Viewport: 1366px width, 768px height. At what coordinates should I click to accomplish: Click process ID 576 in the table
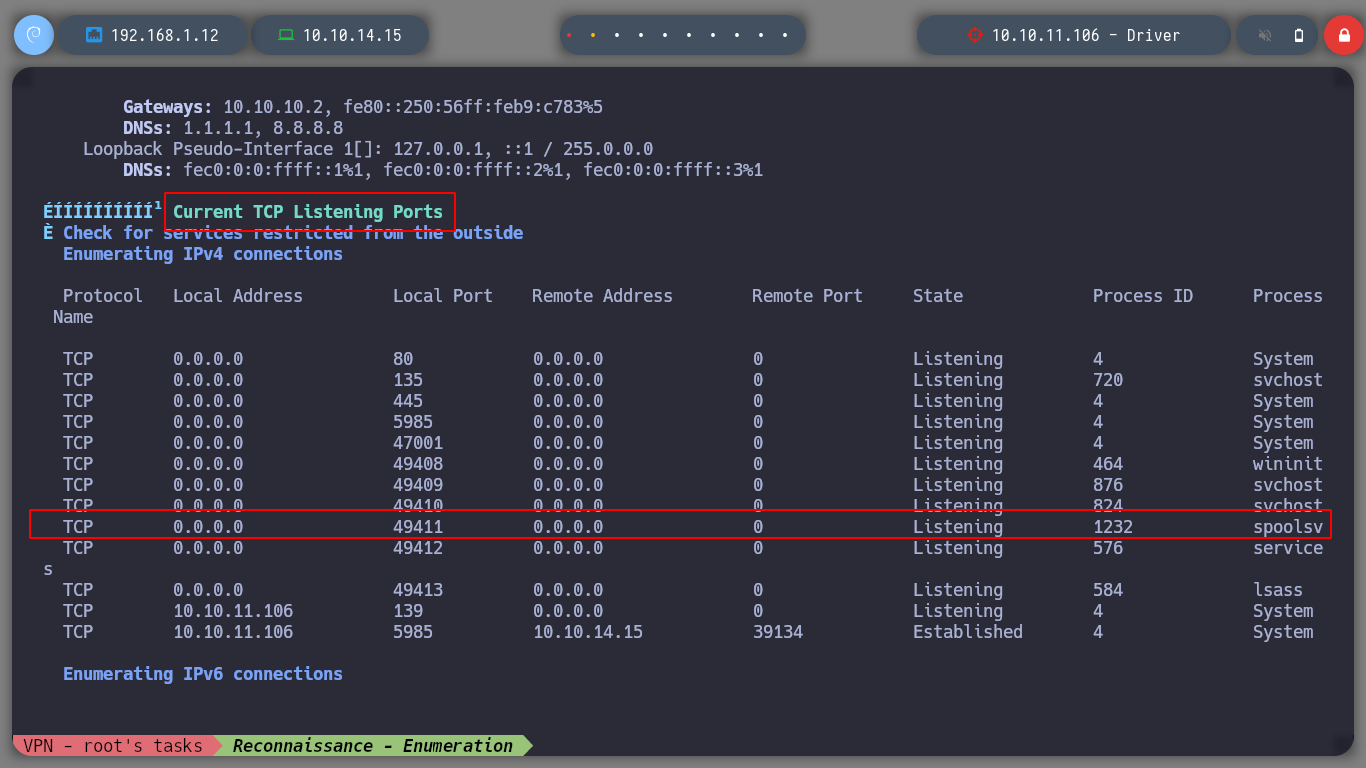pyautogui.click(x=1108, y=548)
